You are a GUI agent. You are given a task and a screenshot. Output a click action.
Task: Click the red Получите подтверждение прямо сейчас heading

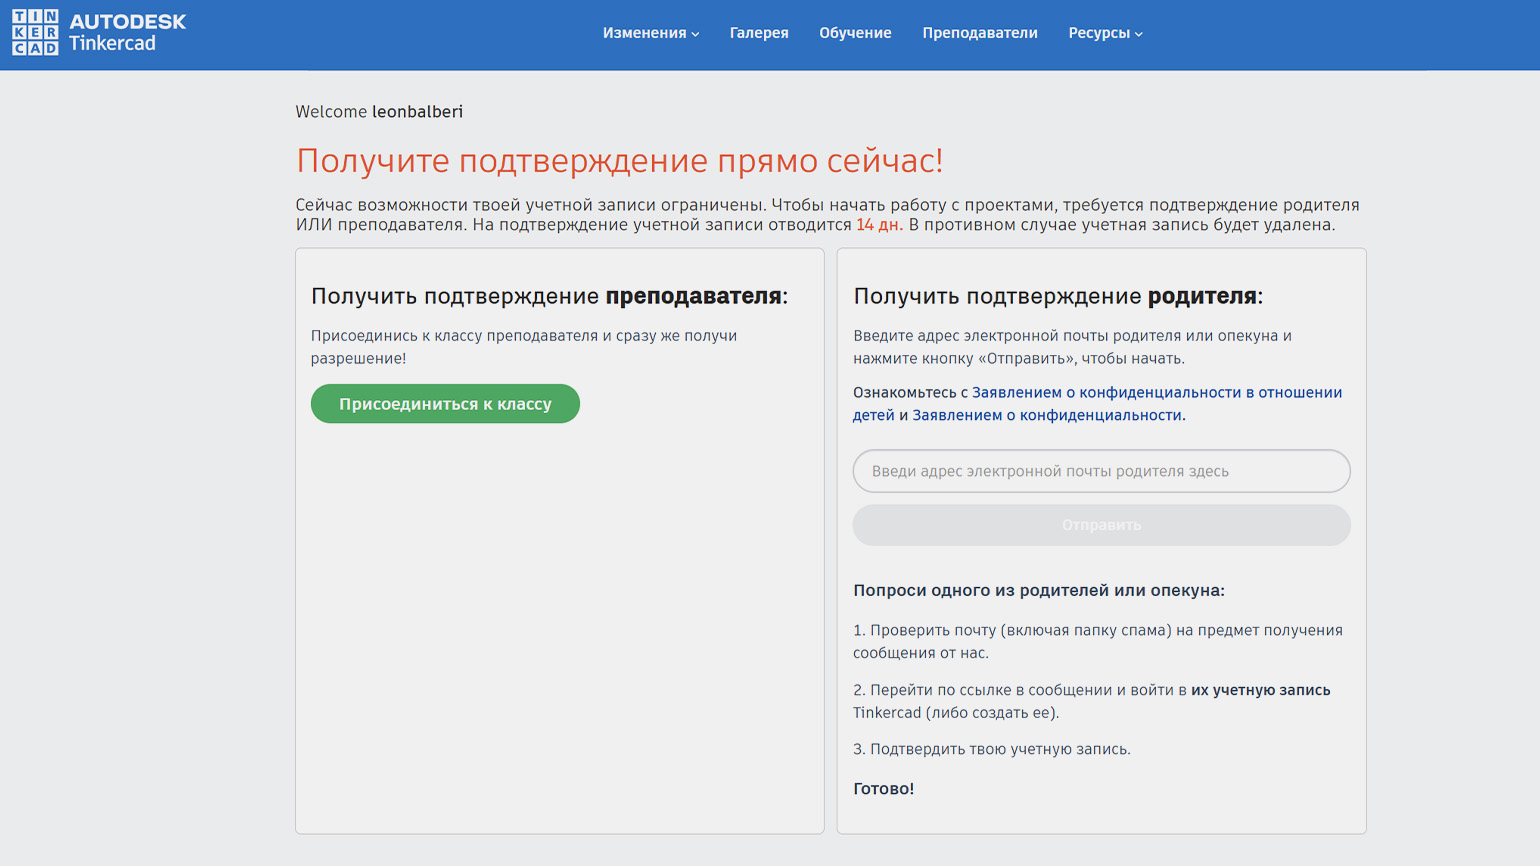coord(619,161)
